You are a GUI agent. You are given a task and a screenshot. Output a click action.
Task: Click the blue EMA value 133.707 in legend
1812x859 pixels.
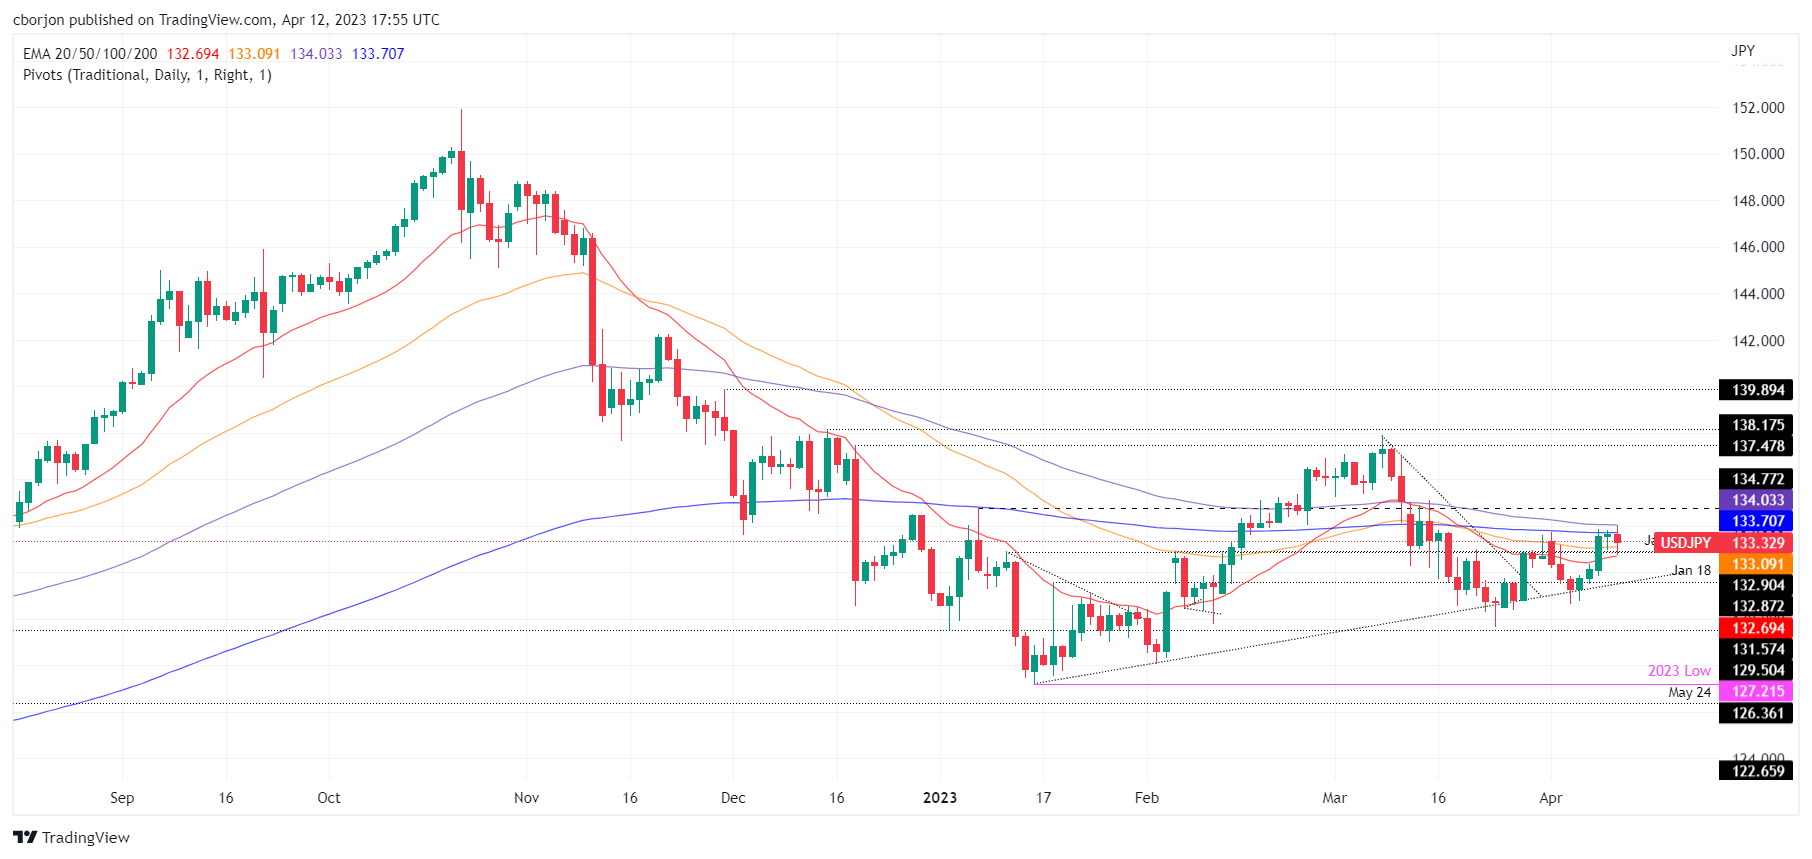click(378, 54)
